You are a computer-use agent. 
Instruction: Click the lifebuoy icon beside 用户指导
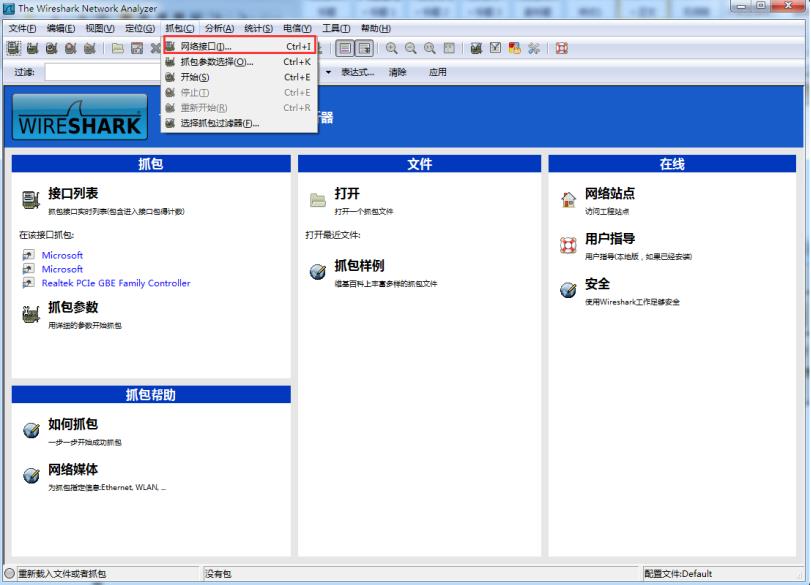coord(568,245)
